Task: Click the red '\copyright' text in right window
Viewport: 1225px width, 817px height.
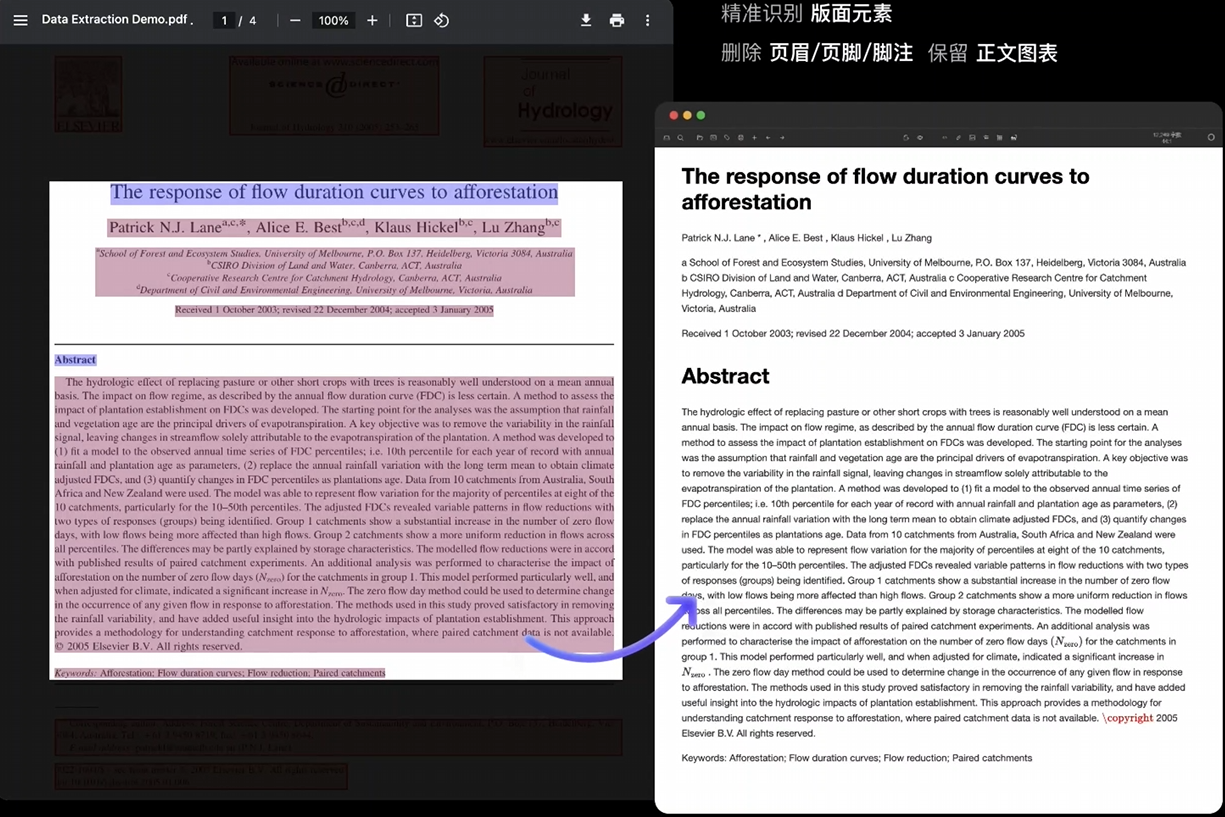Action: tap(1128, 718)
